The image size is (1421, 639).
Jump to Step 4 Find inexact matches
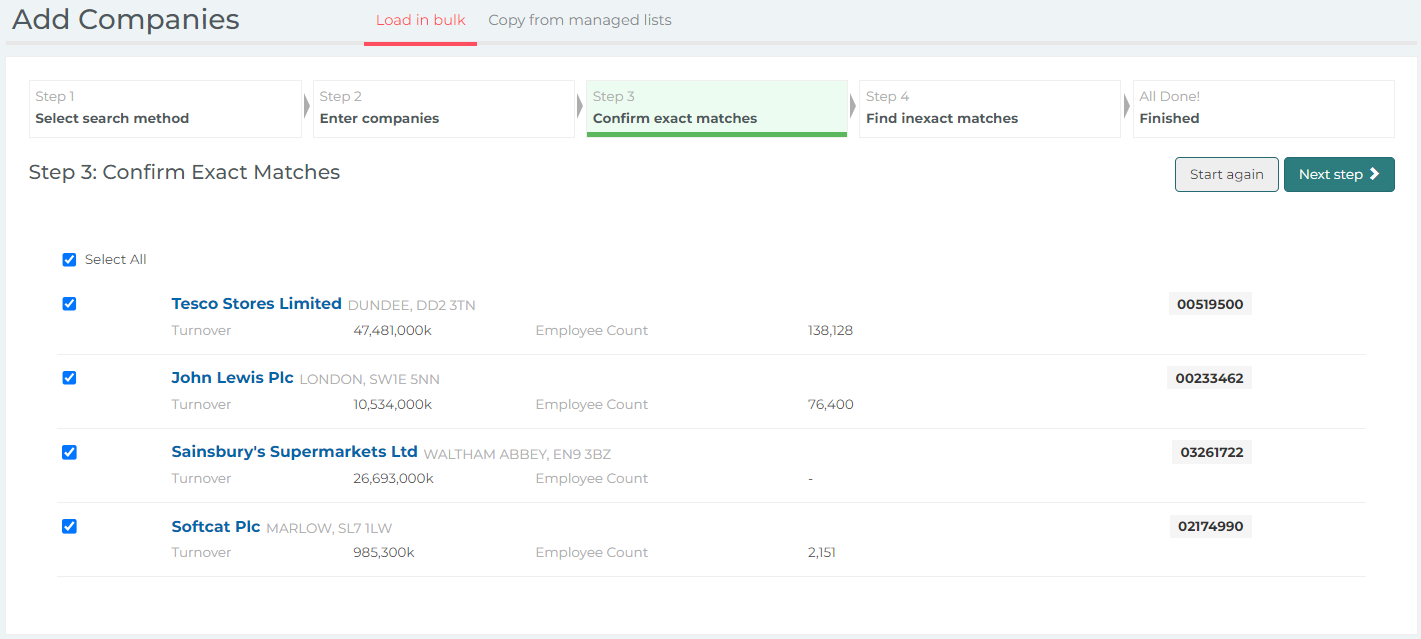pyautogui.click(x=990, y=108)
